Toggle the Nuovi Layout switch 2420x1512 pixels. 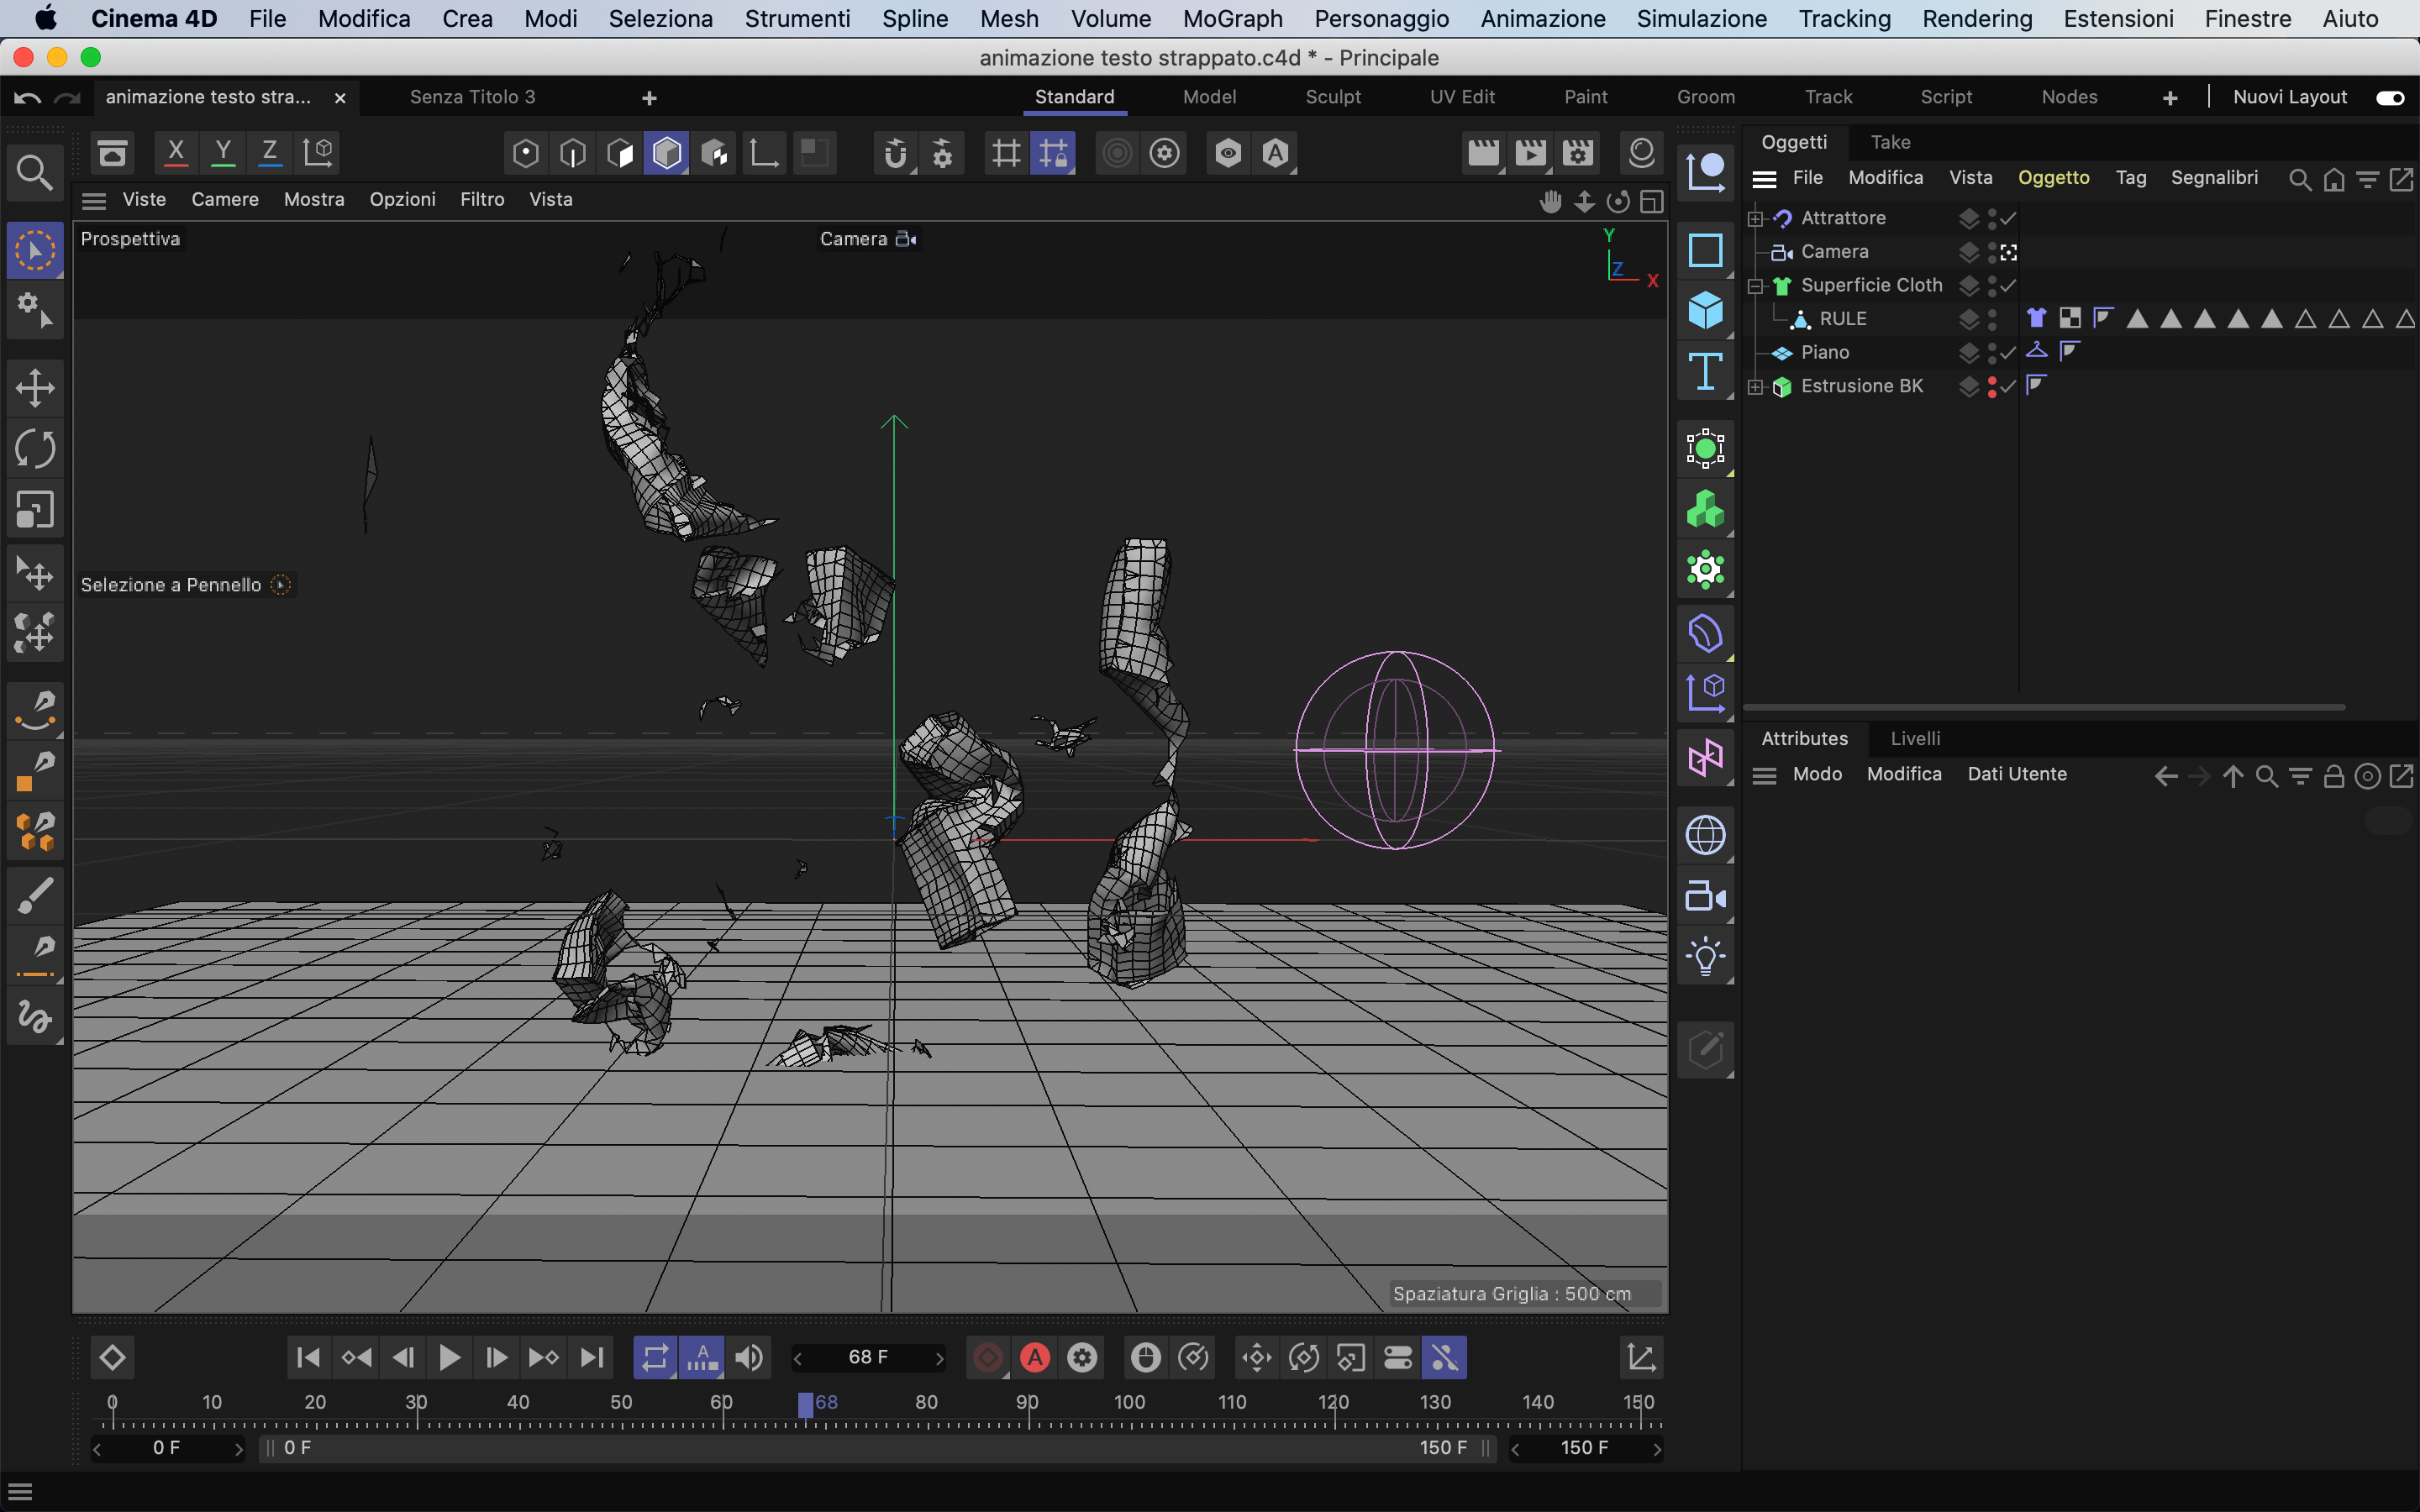(2390, 97)
